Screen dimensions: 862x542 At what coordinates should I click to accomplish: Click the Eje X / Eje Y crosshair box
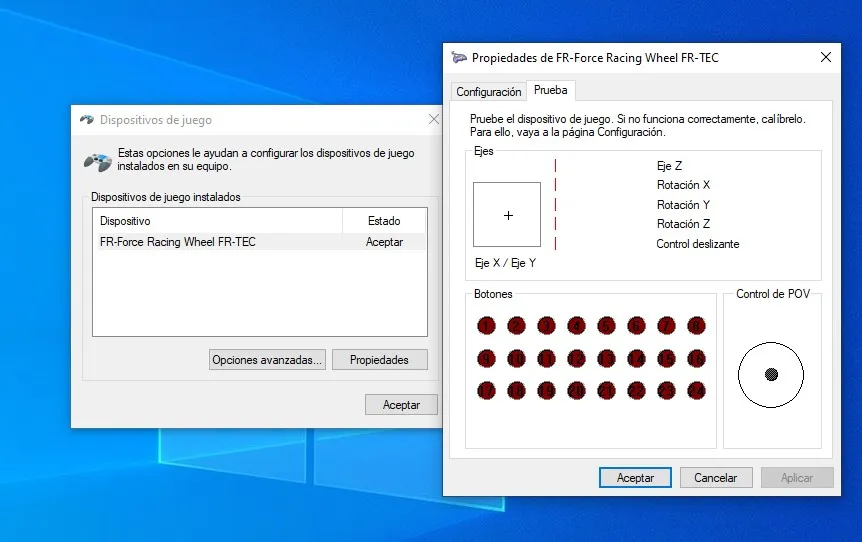pyautogui.click(x=507, y=214)
